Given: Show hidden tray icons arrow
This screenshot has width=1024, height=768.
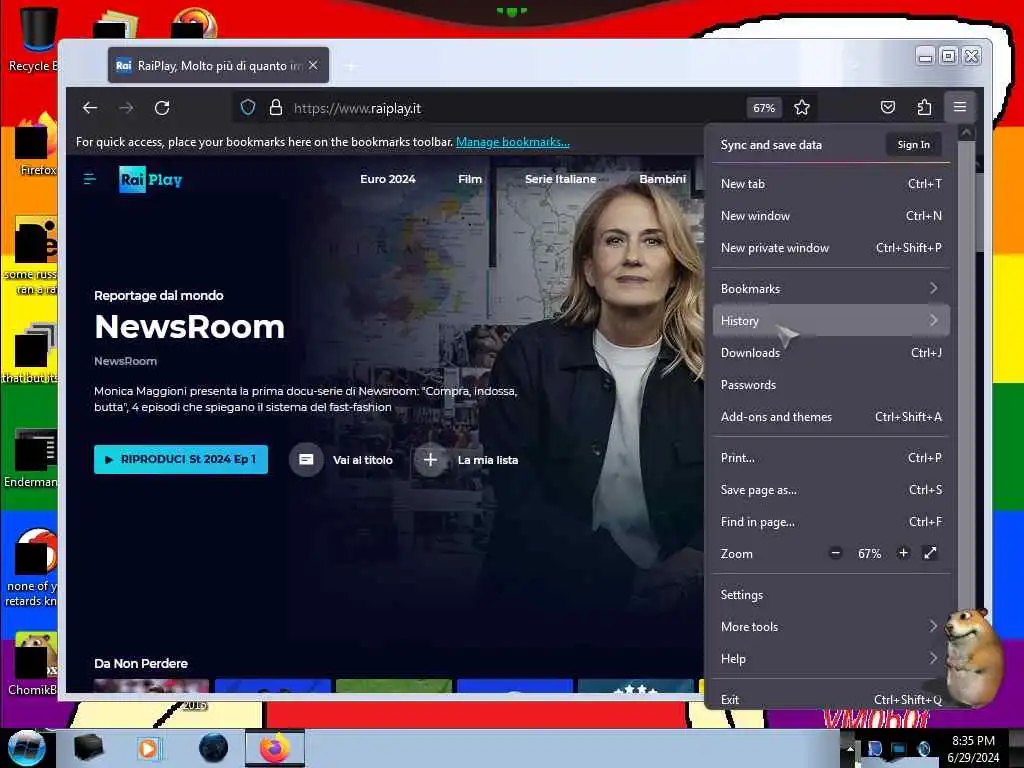Looking at the screenshot, I should pos(850,749).
